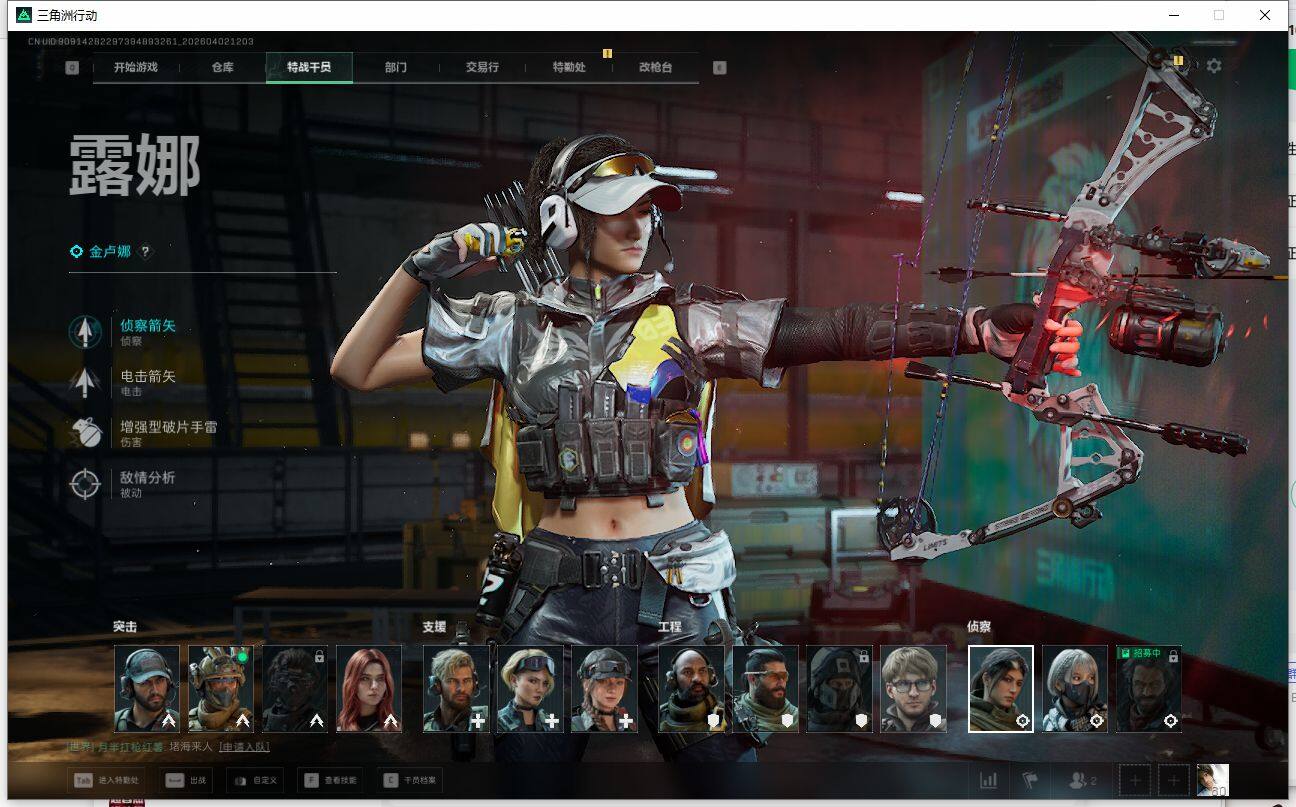This screenshot has width=1296, height=807.
Task: Choose the blonde woman support operator with goggles
Action: point(530,689)
